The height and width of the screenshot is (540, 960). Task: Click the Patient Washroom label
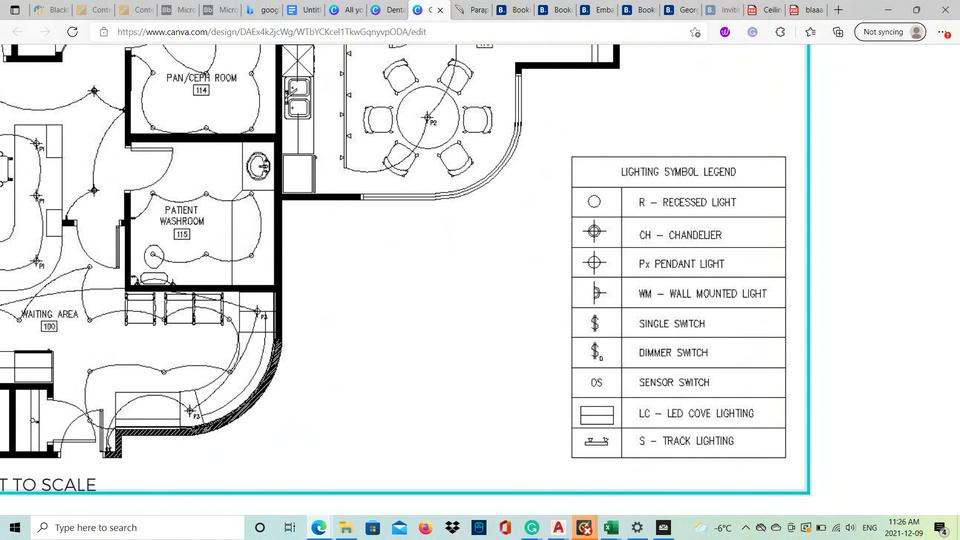tap(182, 216)
